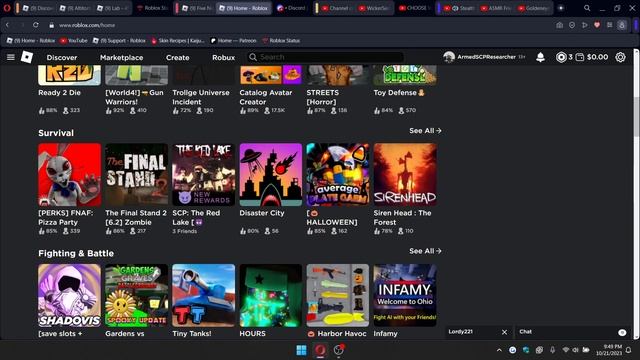Click the browser address bar URL
The height and width of the screenshot is (360, 640).
pyautogui.click(x=87, y=25)
